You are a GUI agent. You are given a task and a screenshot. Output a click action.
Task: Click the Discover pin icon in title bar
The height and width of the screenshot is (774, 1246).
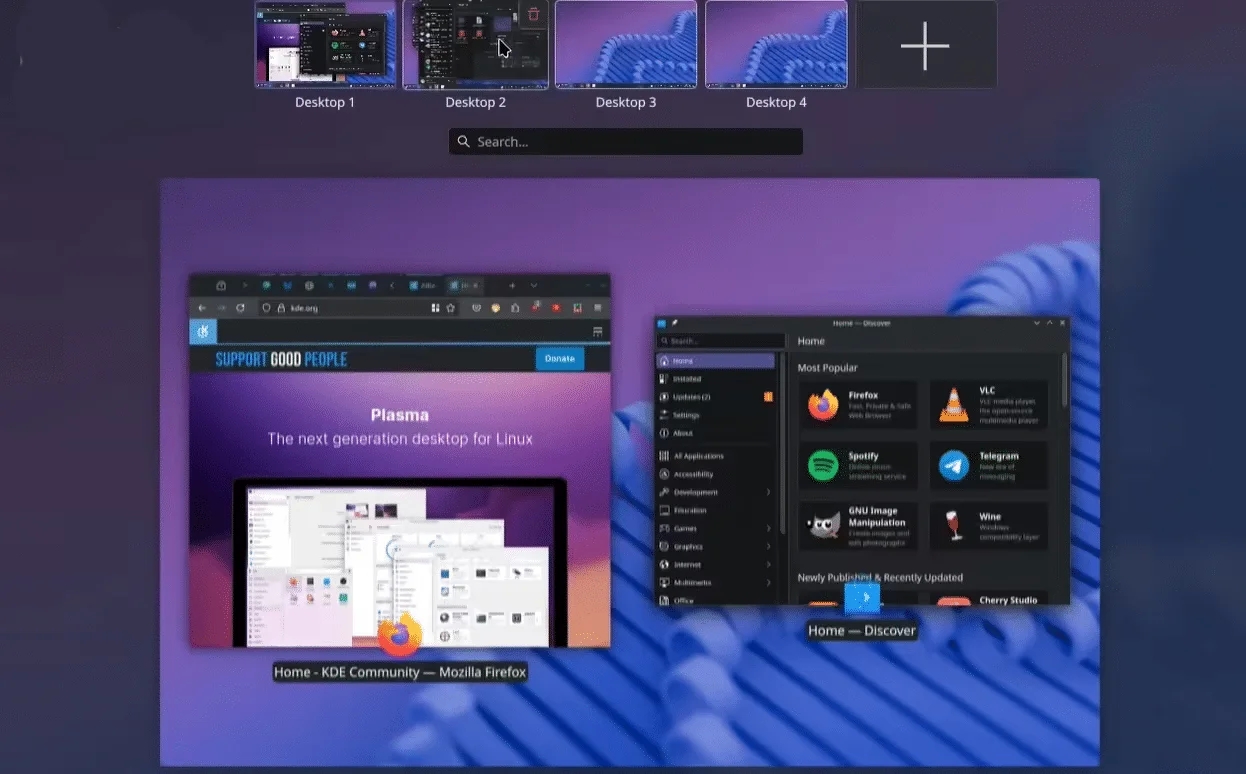tap(675, 323)
